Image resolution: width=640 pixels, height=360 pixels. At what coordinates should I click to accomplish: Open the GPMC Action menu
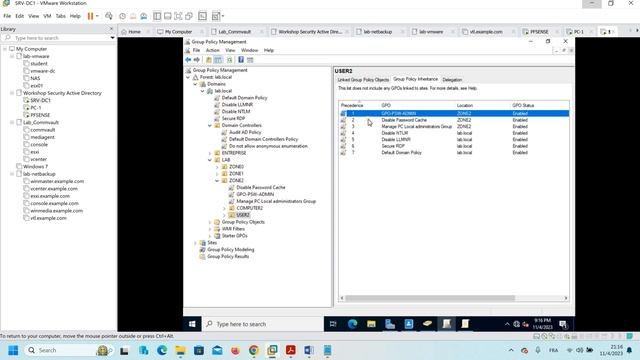pos(212,50)
